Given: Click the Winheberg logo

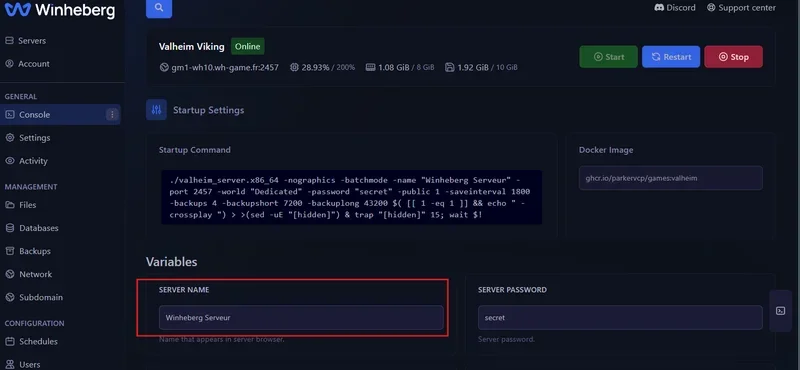Looking at the screenshot, I should [60, 10].
